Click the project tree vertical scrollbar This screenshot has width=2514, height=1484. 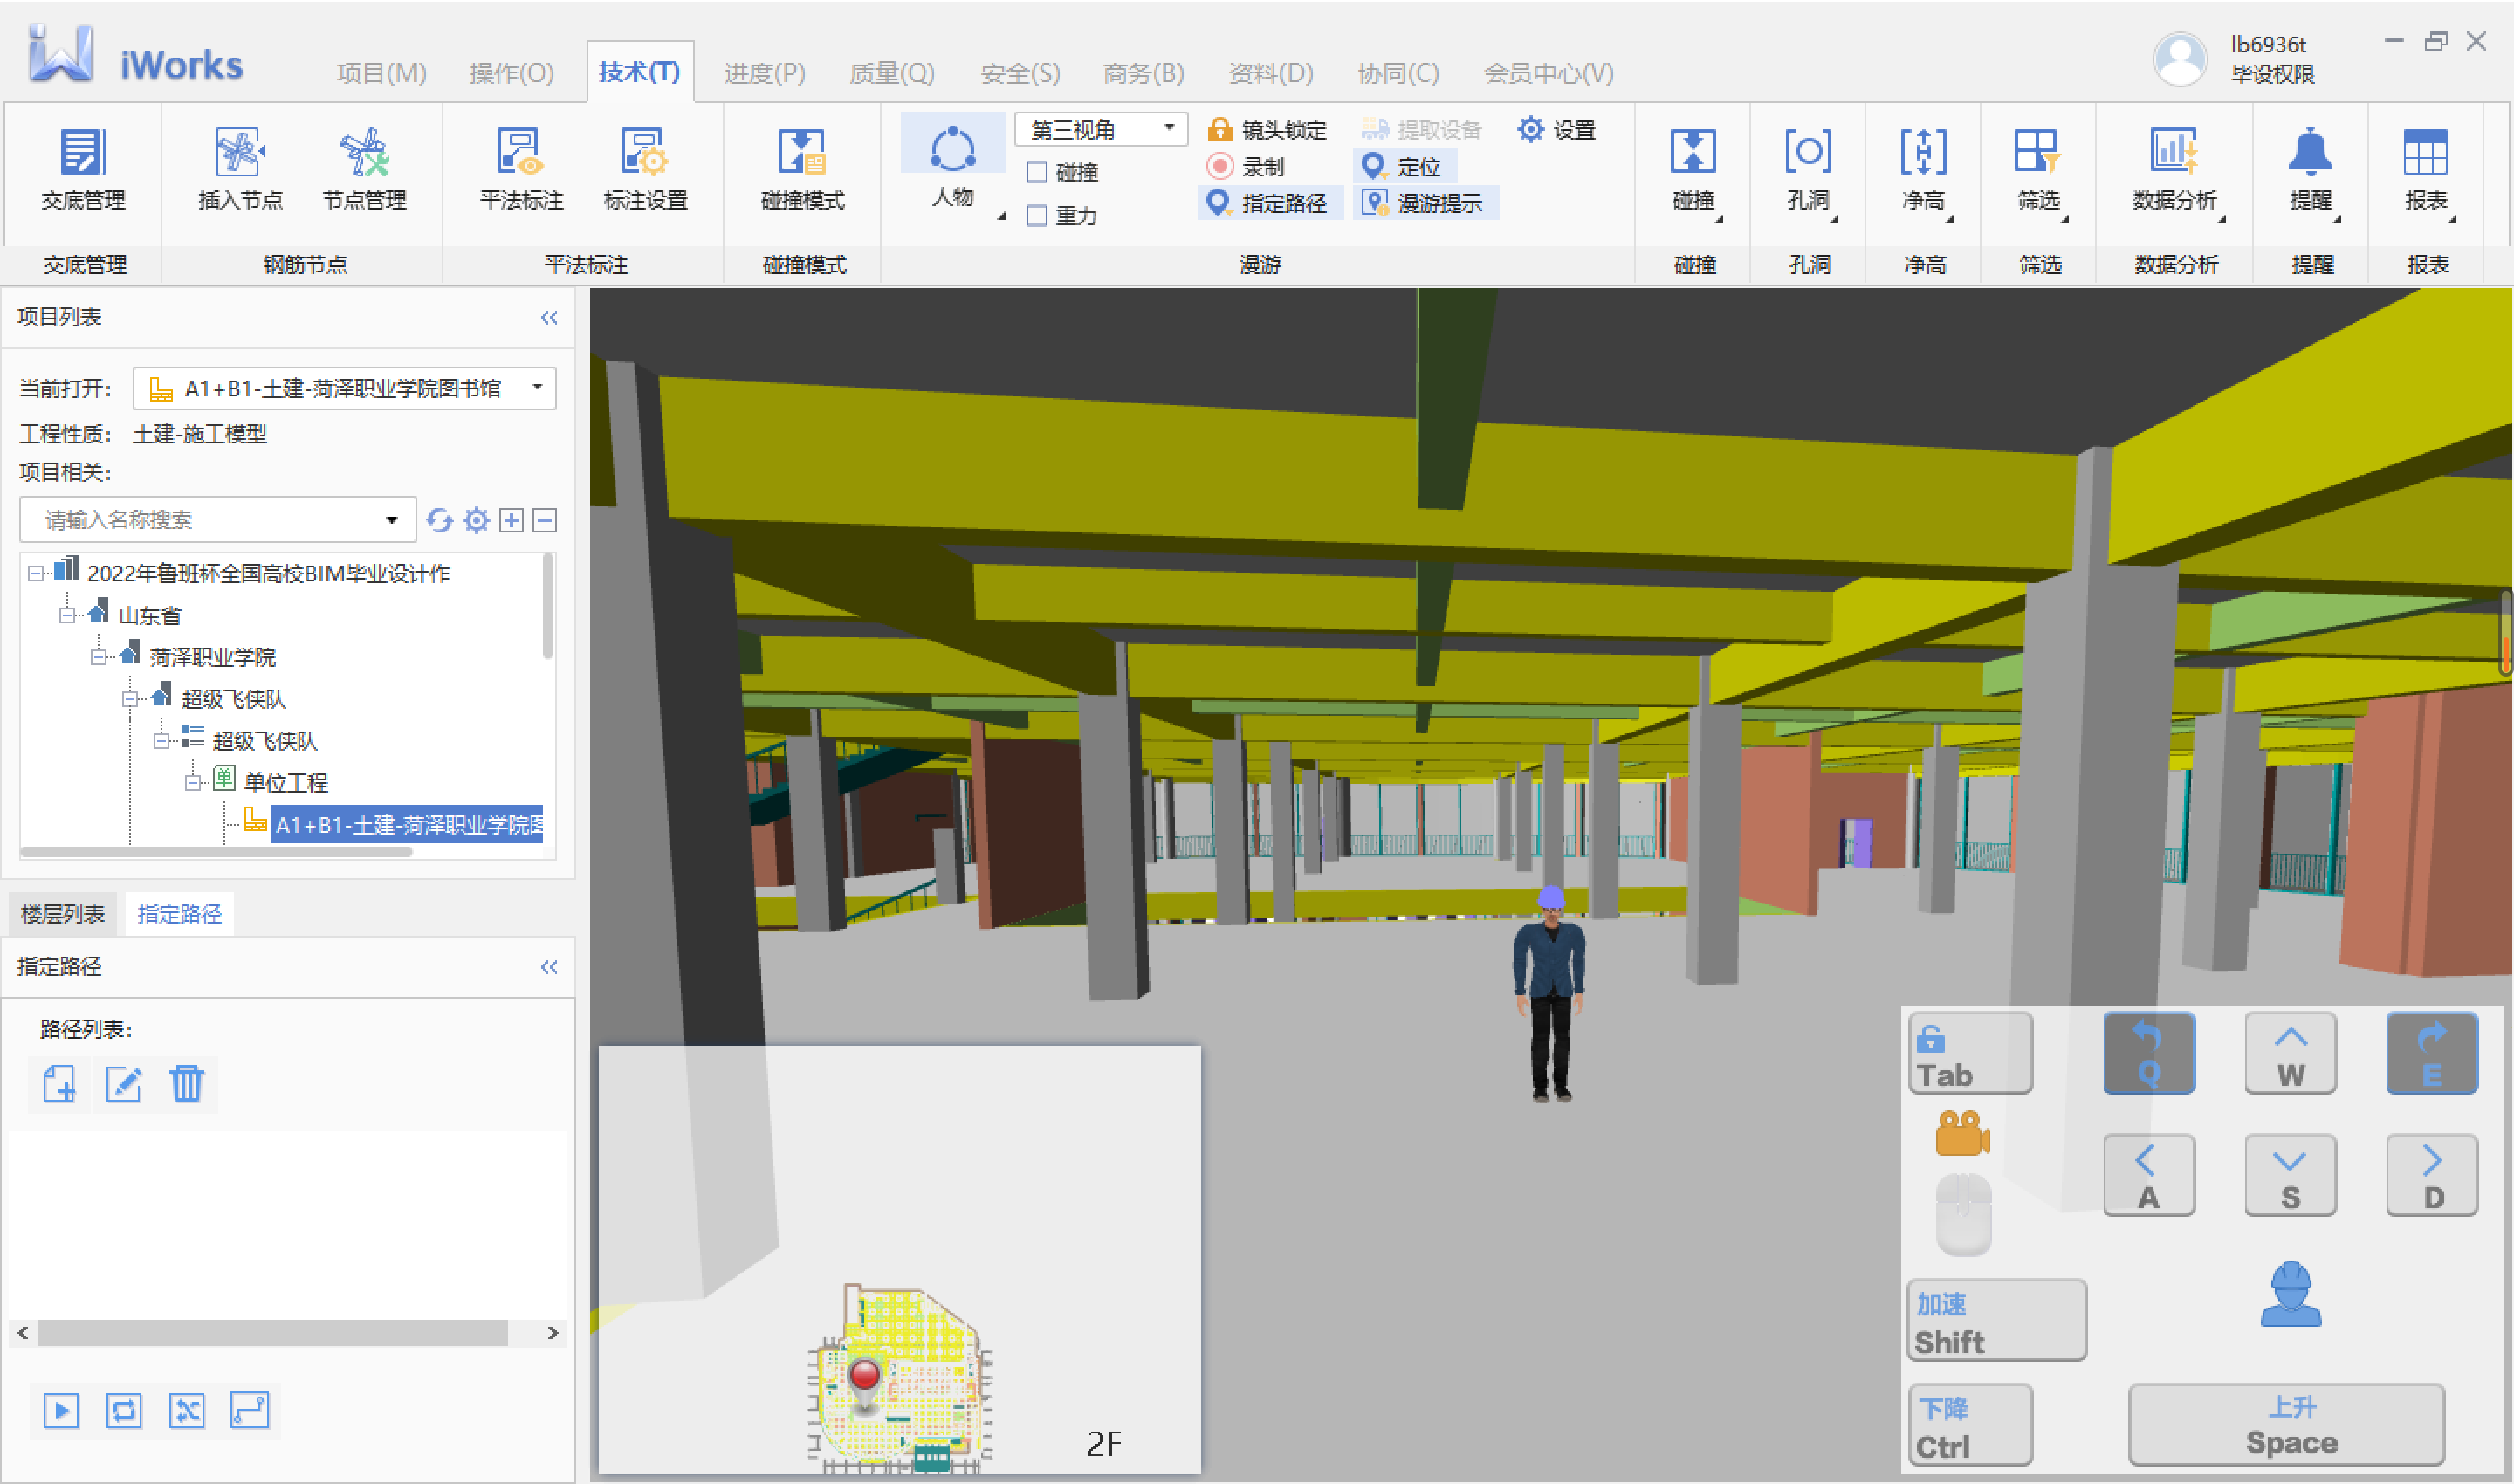coord(548,606)
